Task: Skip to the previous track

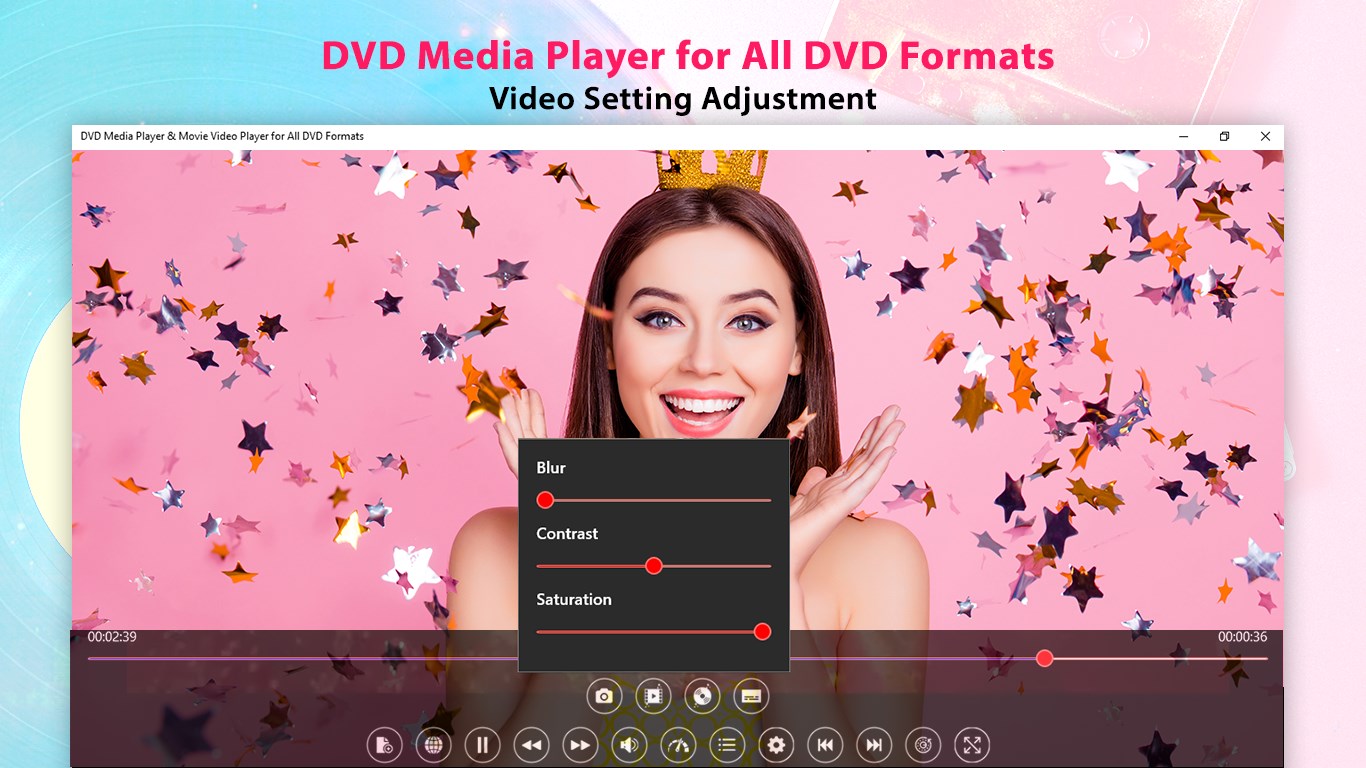Action: pyautogui.click(x=825, y=745)
